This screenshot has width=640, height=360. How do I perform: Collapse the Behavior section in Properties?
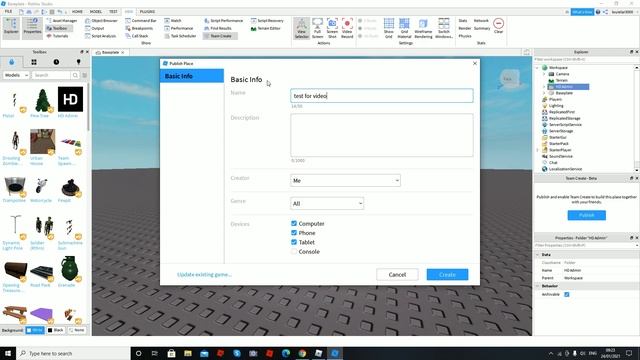pos(538,286)
